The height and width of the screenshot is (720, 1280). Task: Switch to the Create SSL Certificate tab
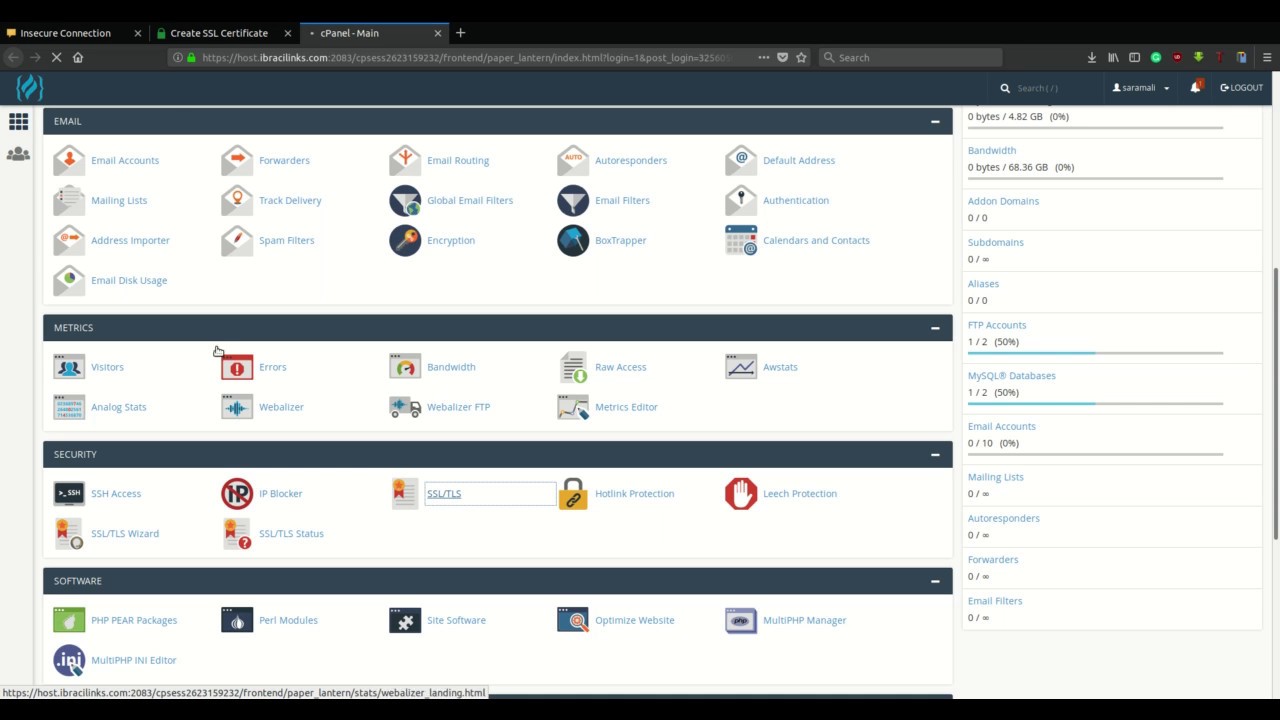tap(223, 33)
